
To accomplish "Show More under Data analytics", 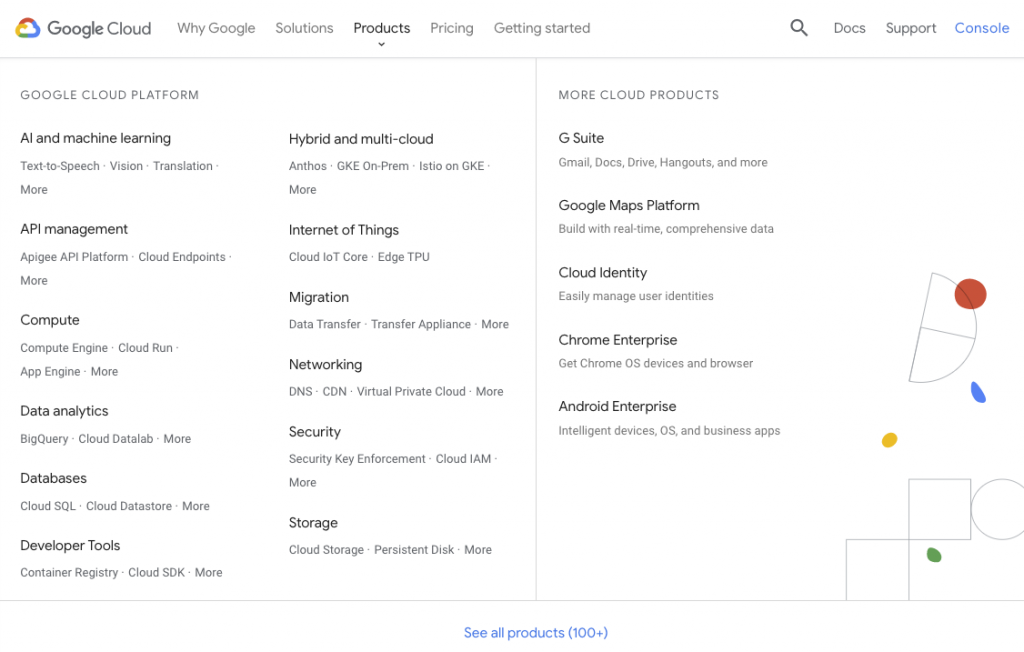I will pos(177,438).
